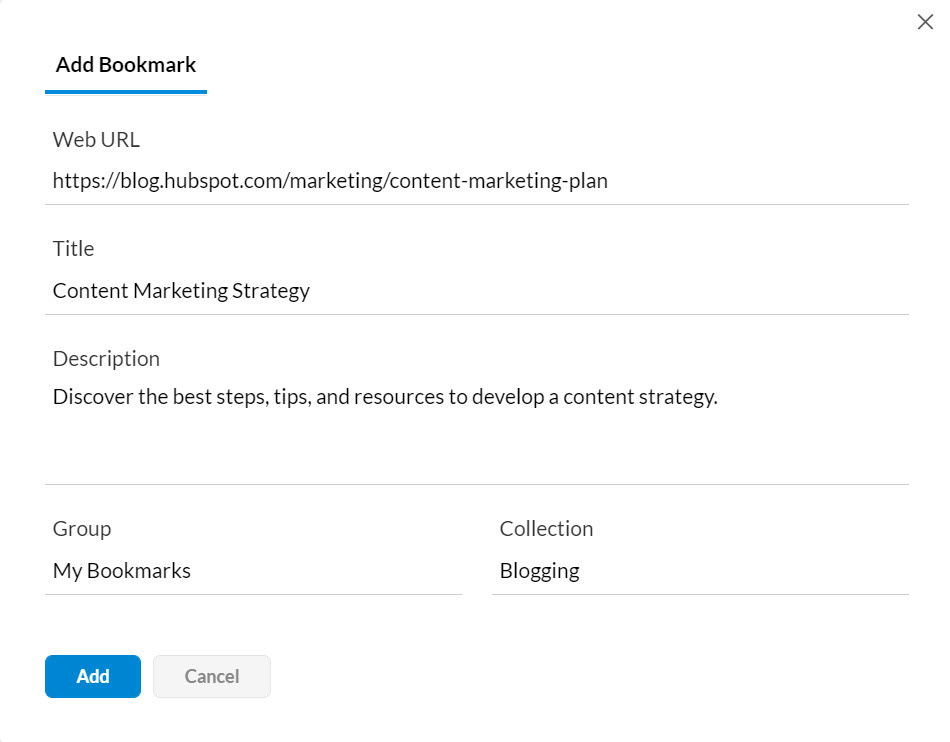Click the description sentence about content strategy
950x742 pixels.
click(x=384, y=397)
